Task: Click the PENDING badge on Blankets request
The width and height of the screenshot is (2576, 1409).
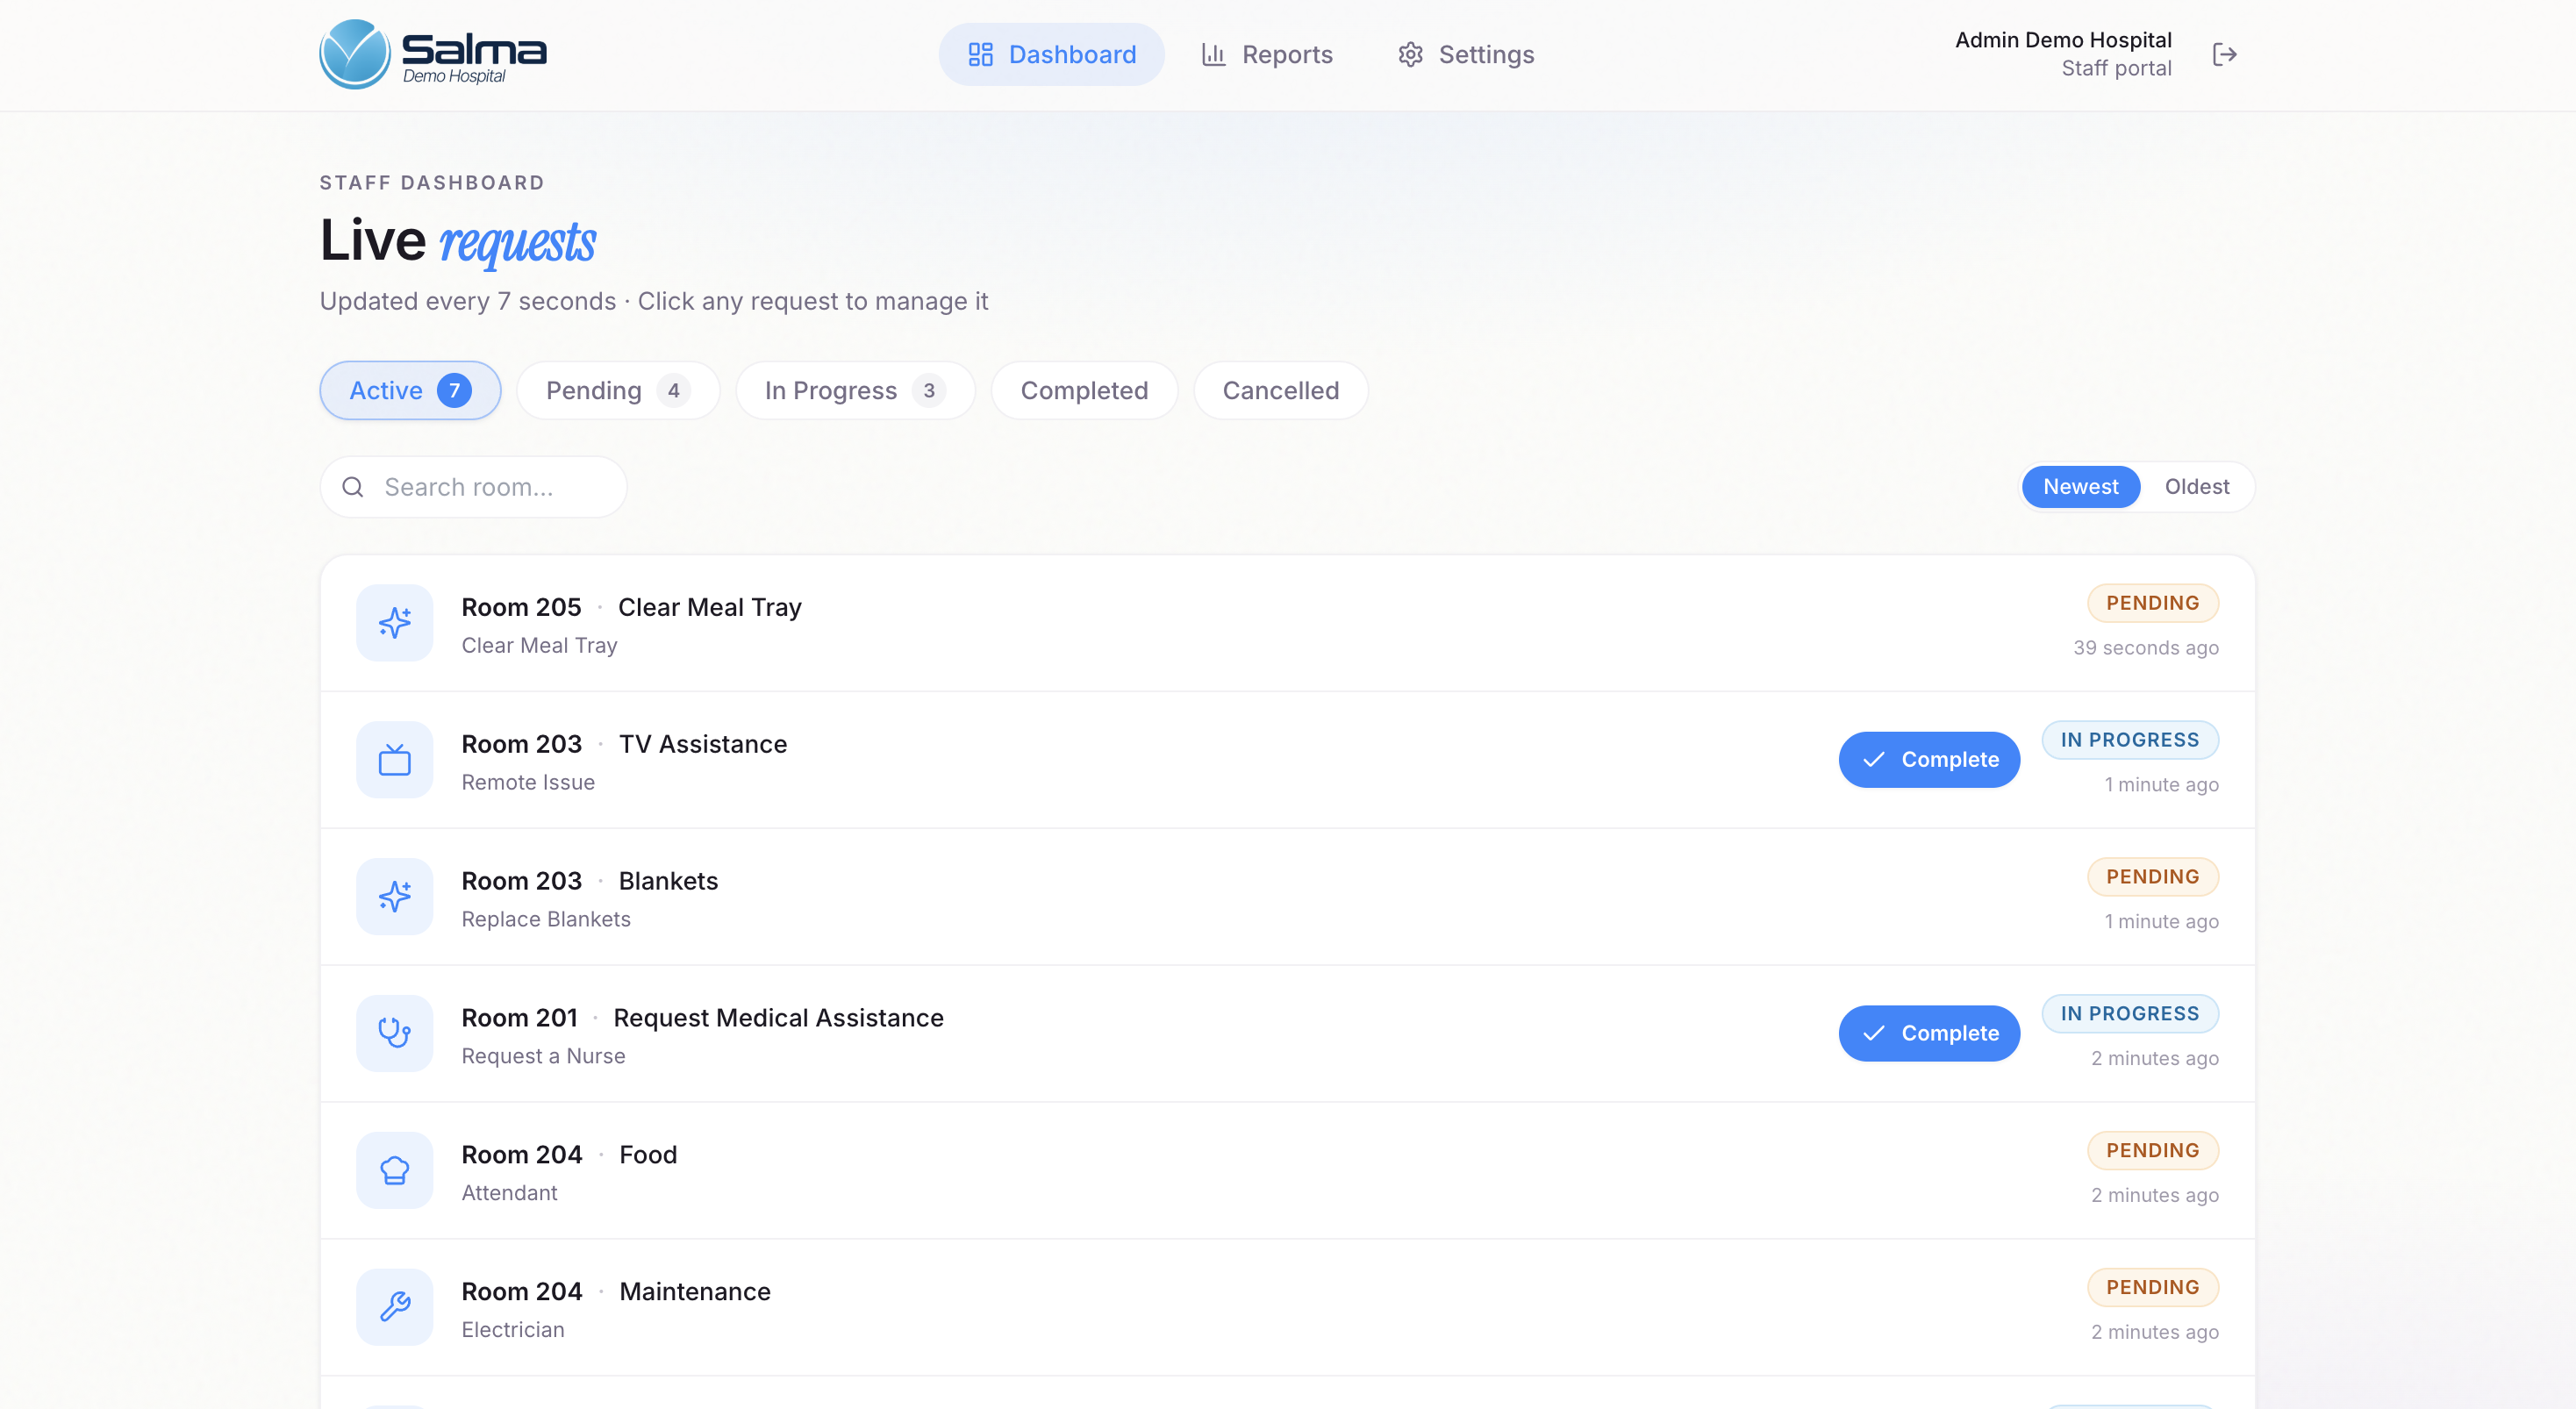Action: 2152,877
